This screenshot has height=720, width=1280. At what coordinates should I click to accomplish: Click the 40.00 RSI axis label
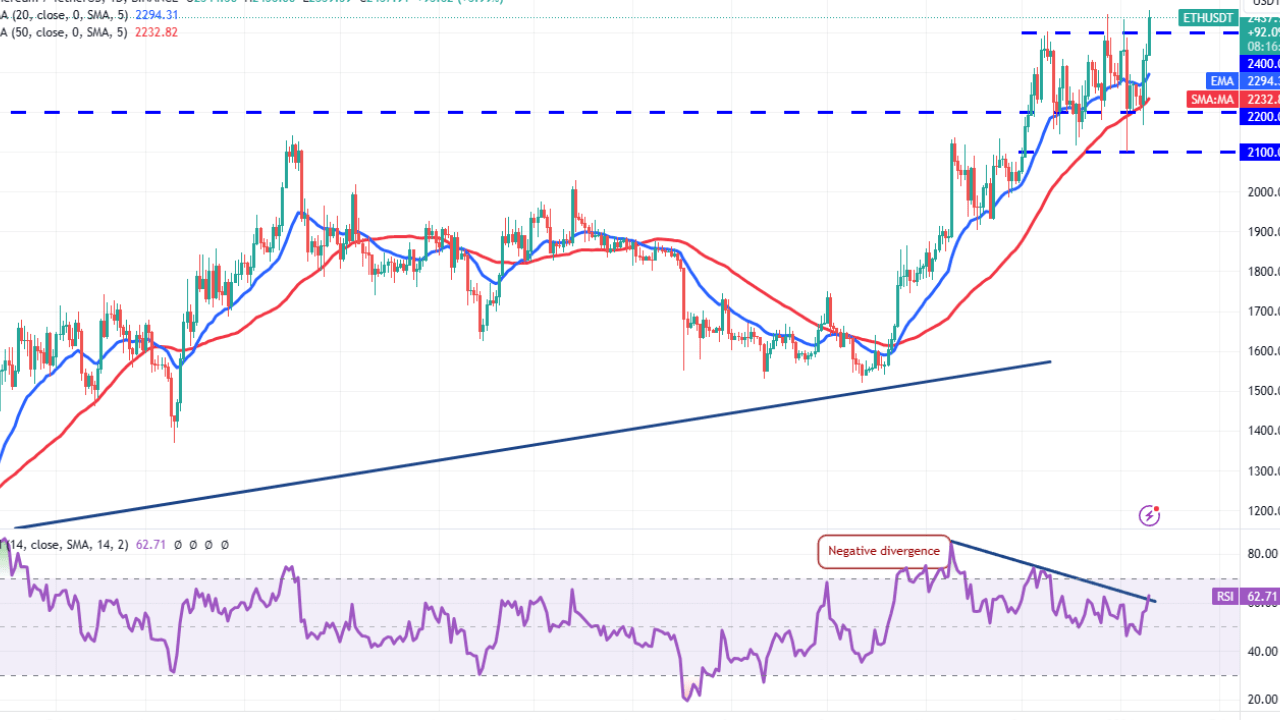[x=1264, y=652]
